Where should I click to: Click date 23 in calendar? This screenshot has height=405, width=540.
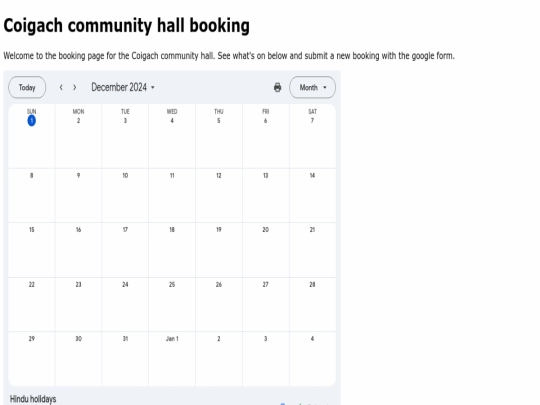point(79,284)
